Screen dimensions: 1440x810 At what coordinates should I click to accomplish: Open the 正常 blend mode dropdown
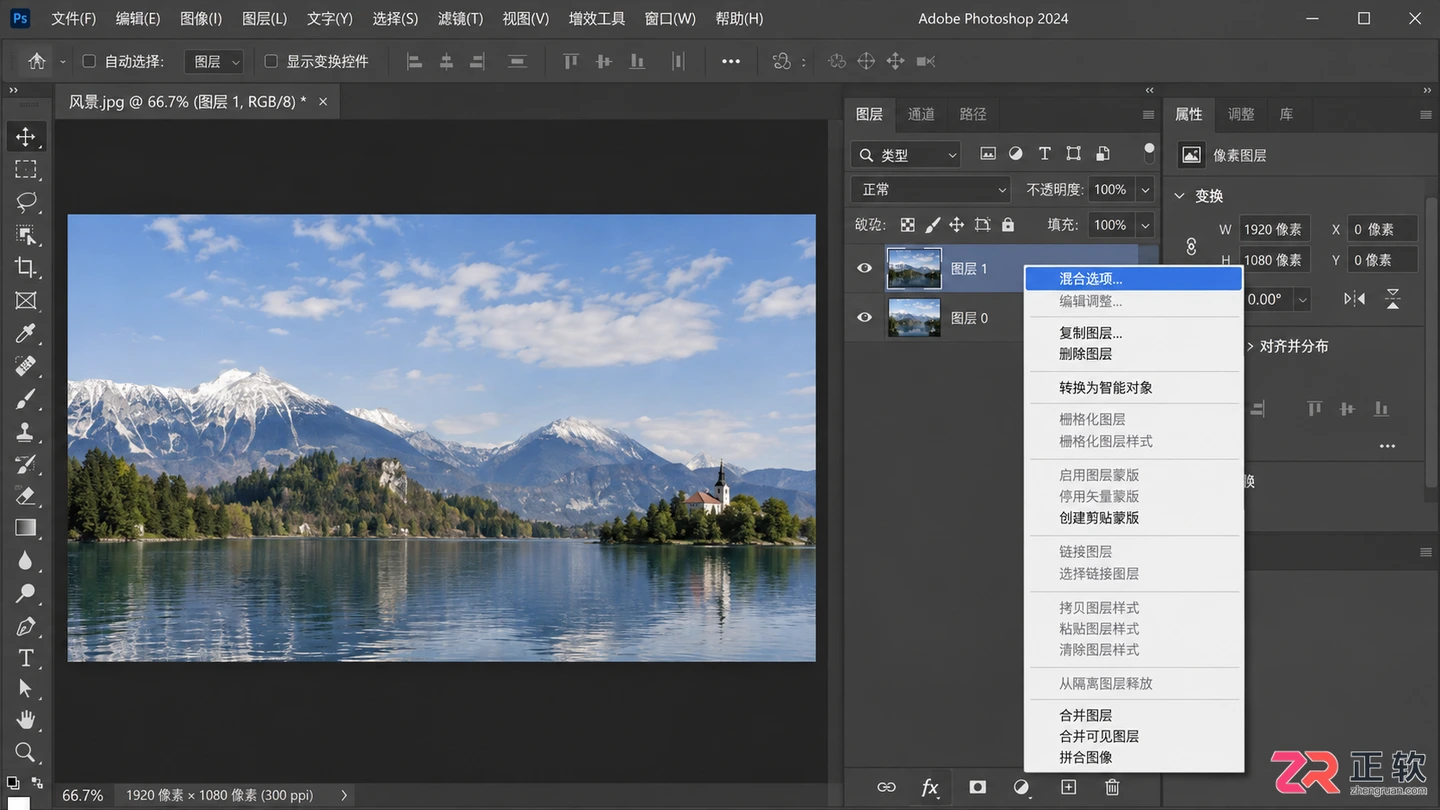(x=931, y=189)
